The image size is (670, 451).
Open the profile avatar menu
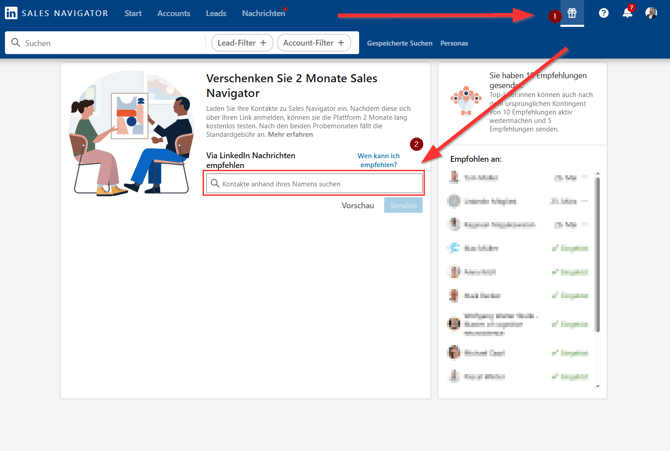(x=651, y=13)
